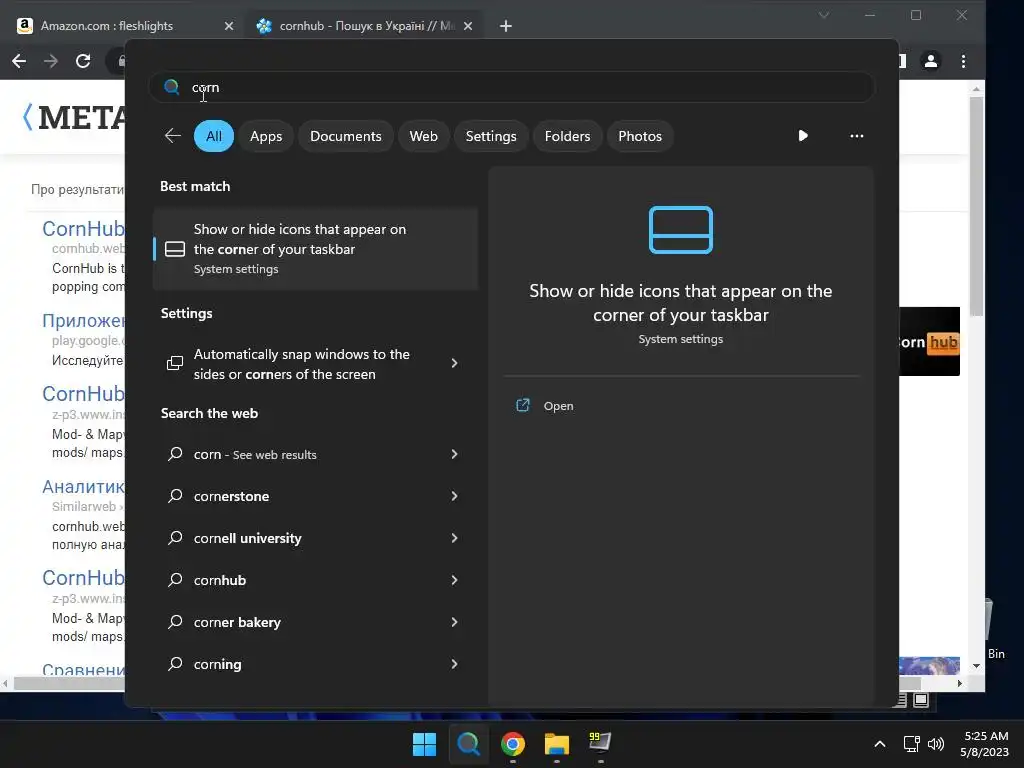1024x768 pixels.
Task: Click the Search icon on the taskbar
Action: coord(468,744)
